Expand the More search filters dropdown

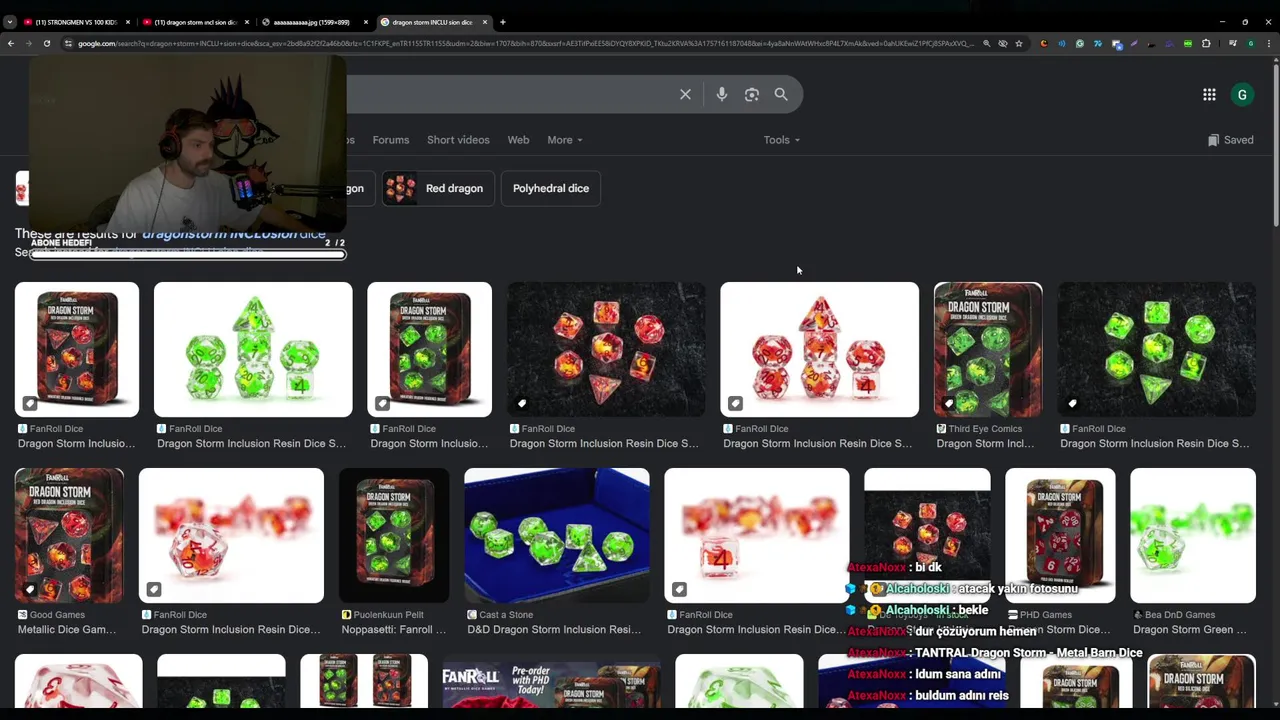(x=565, y=140)
